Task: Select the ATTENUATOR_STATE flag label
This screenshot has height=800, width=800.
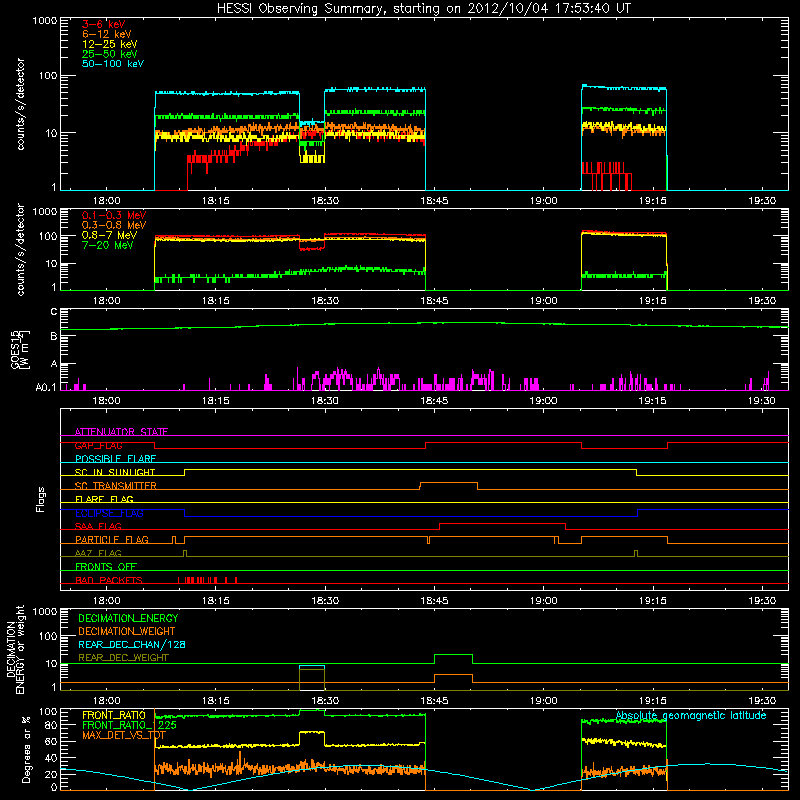Action: [121, 432]
